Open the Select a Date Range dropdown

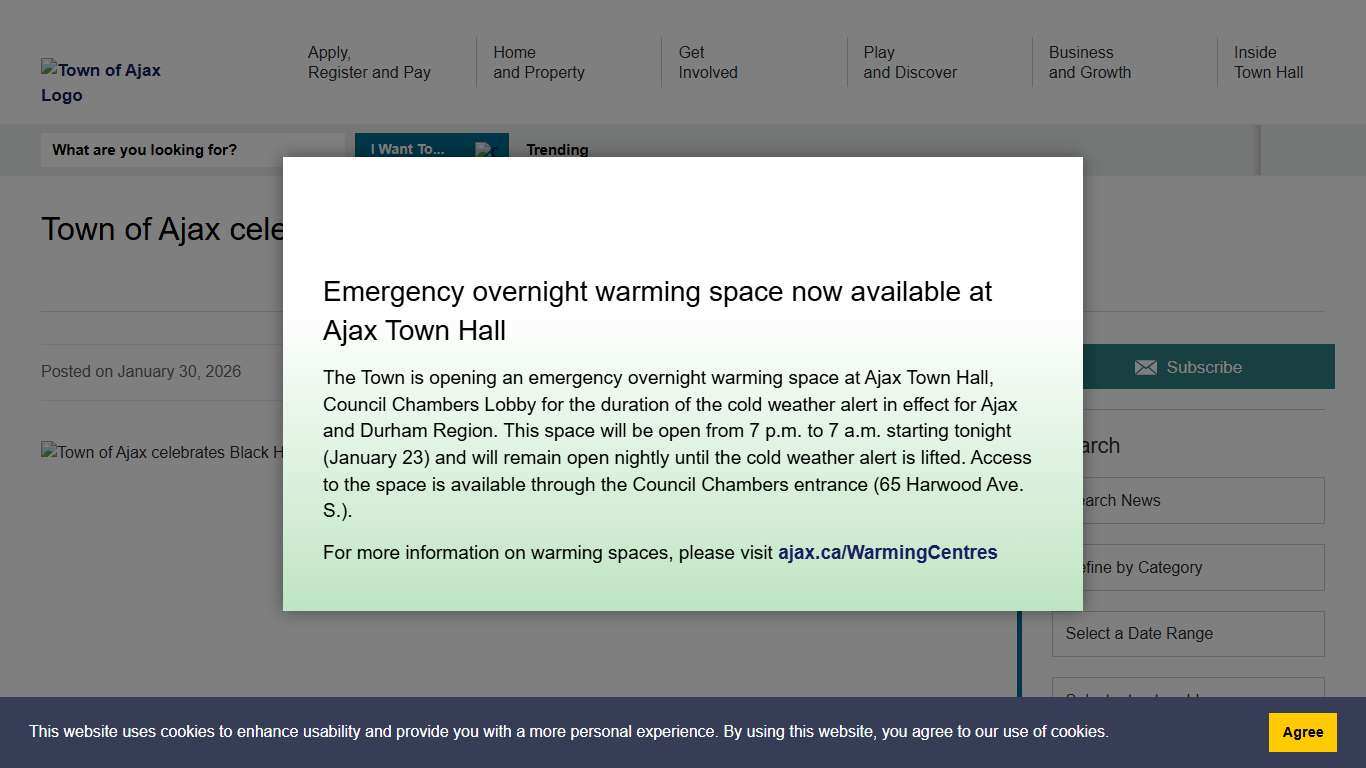point(1188,634)
